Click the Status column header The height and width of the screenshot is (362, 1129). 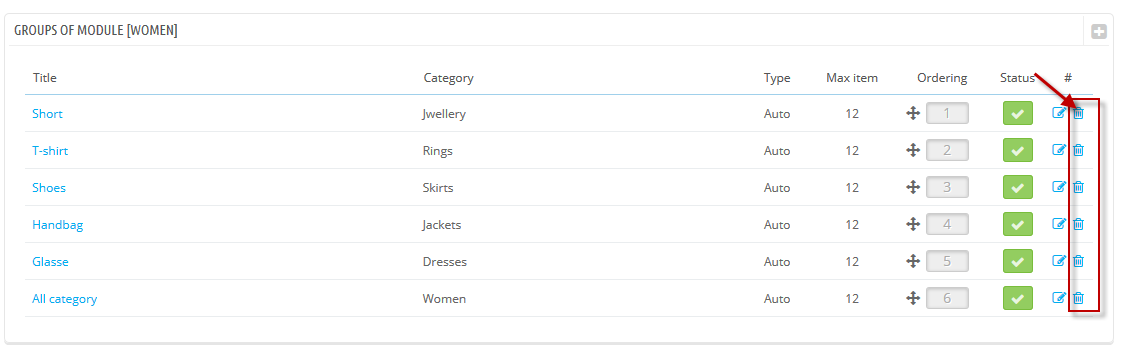pyautogui.click(x=1017, y=78)
